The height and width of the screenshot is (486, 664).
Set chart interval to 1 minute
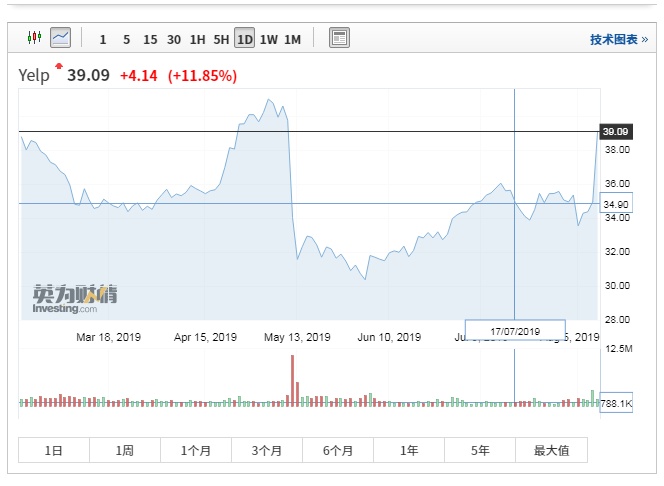point(103,39)
